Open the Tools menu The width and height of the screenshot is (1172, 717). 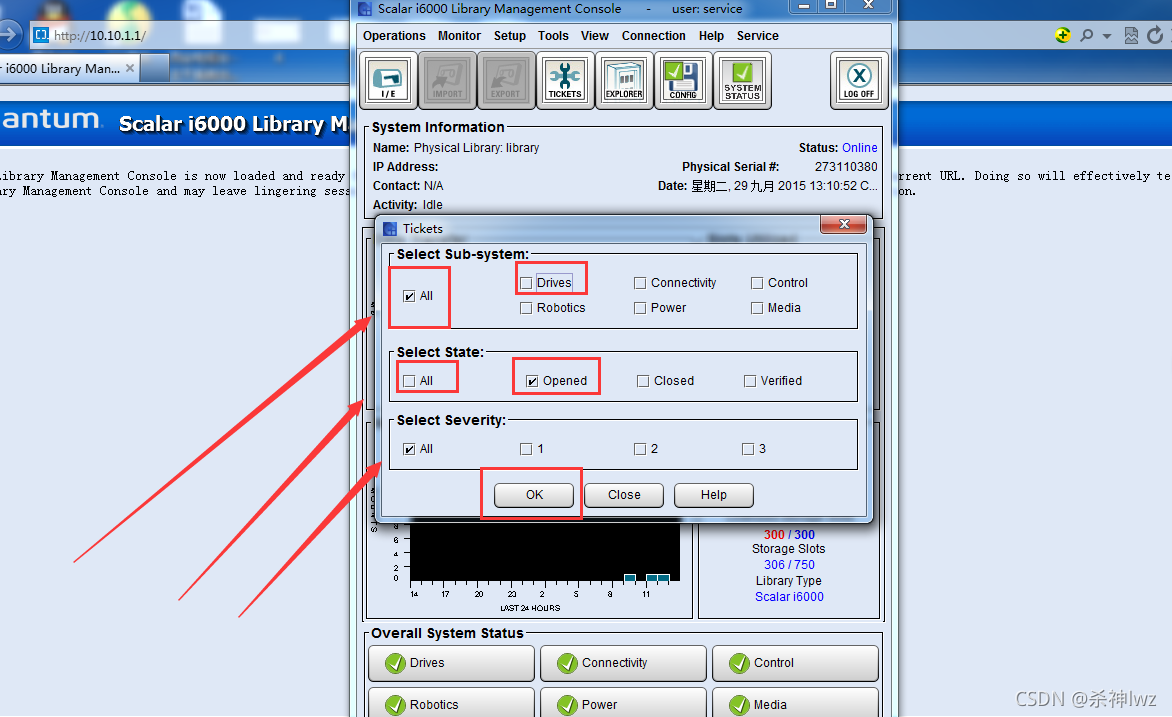pyautogui.click(x=553, y=36)
